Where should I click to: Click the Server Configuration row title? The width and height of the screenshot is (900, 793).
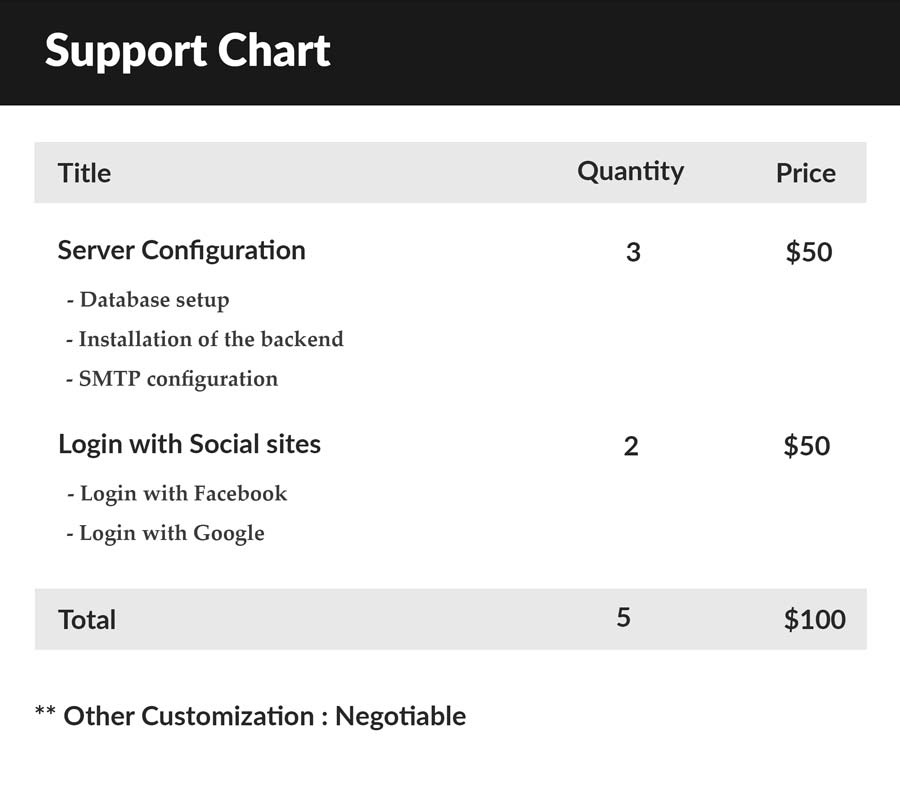[181, 251]
